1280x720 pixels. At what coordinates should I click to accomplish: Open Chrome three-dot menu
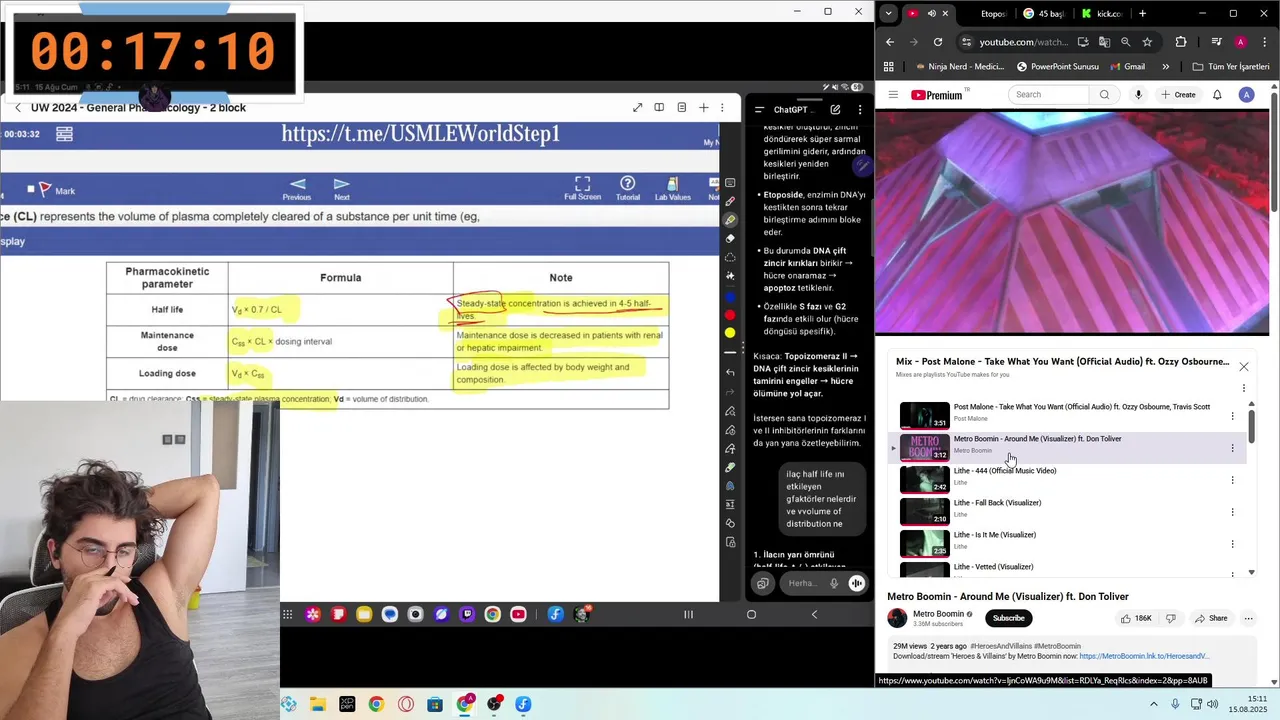coord(1263,42)
